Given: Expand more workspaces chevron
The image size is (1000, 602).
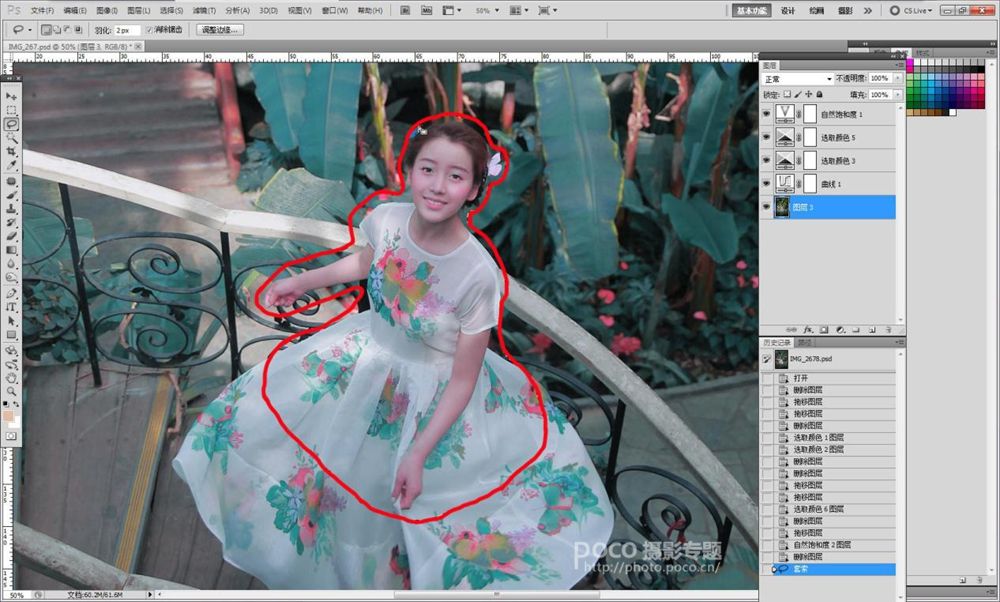Looking at the screenshot, I should point(868,10).
